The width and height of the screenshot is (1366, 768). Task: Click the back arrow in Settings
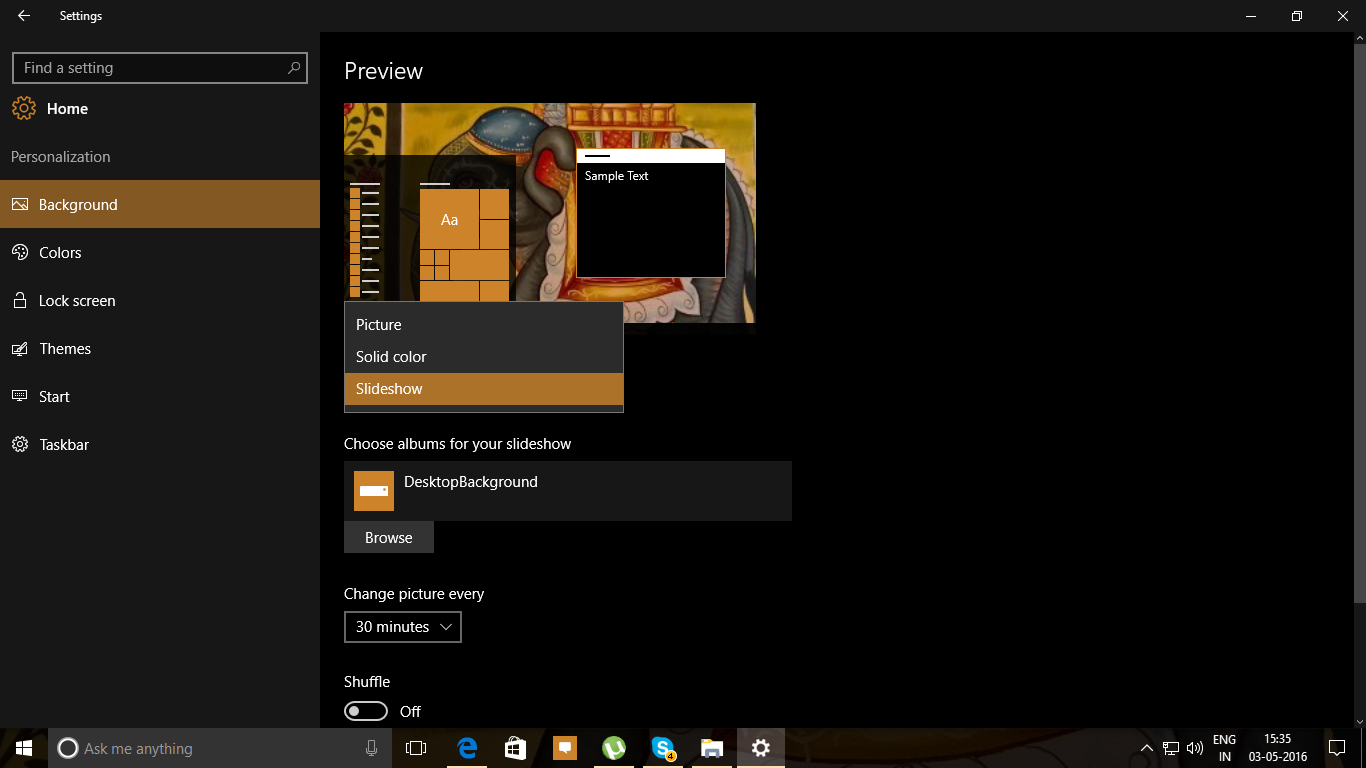point(22,15)
